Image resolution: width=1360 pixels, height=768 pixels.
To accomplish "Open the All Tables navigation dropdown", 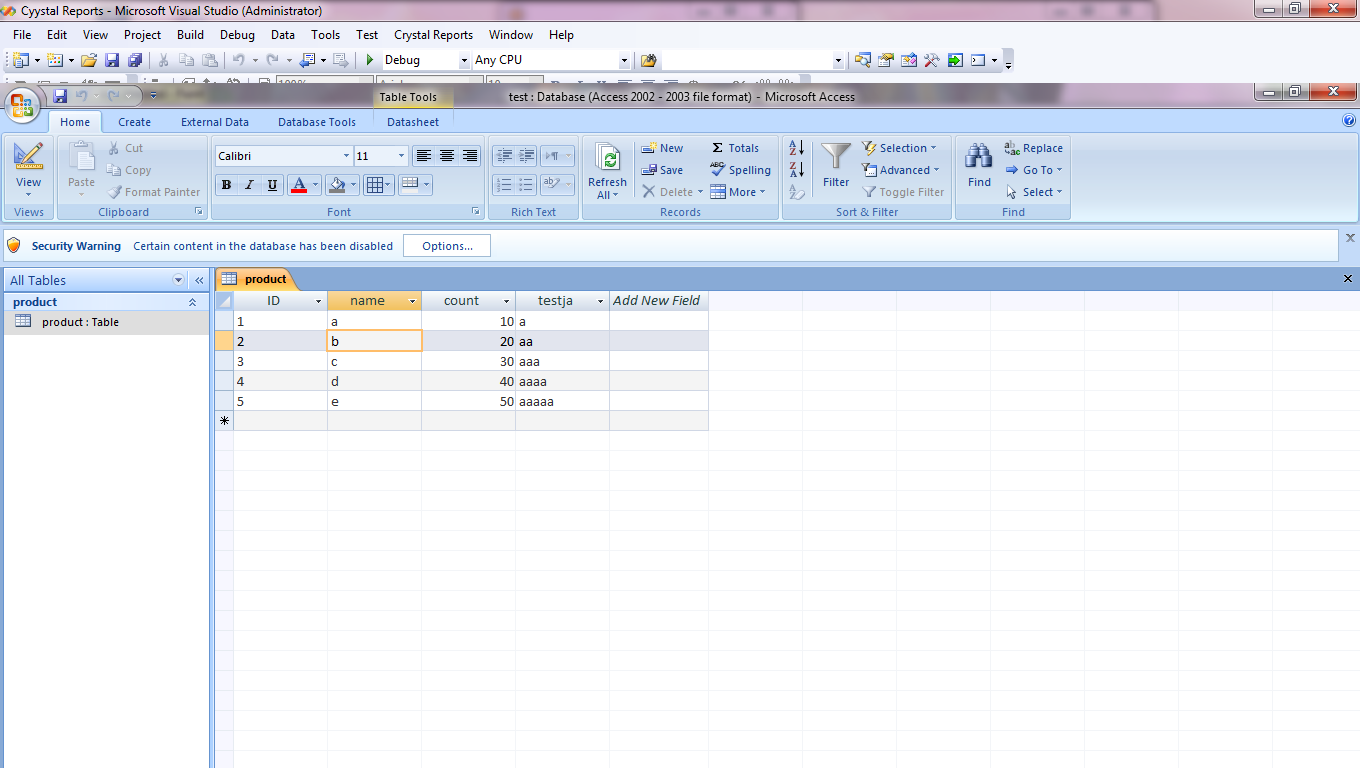I will 179,281.
